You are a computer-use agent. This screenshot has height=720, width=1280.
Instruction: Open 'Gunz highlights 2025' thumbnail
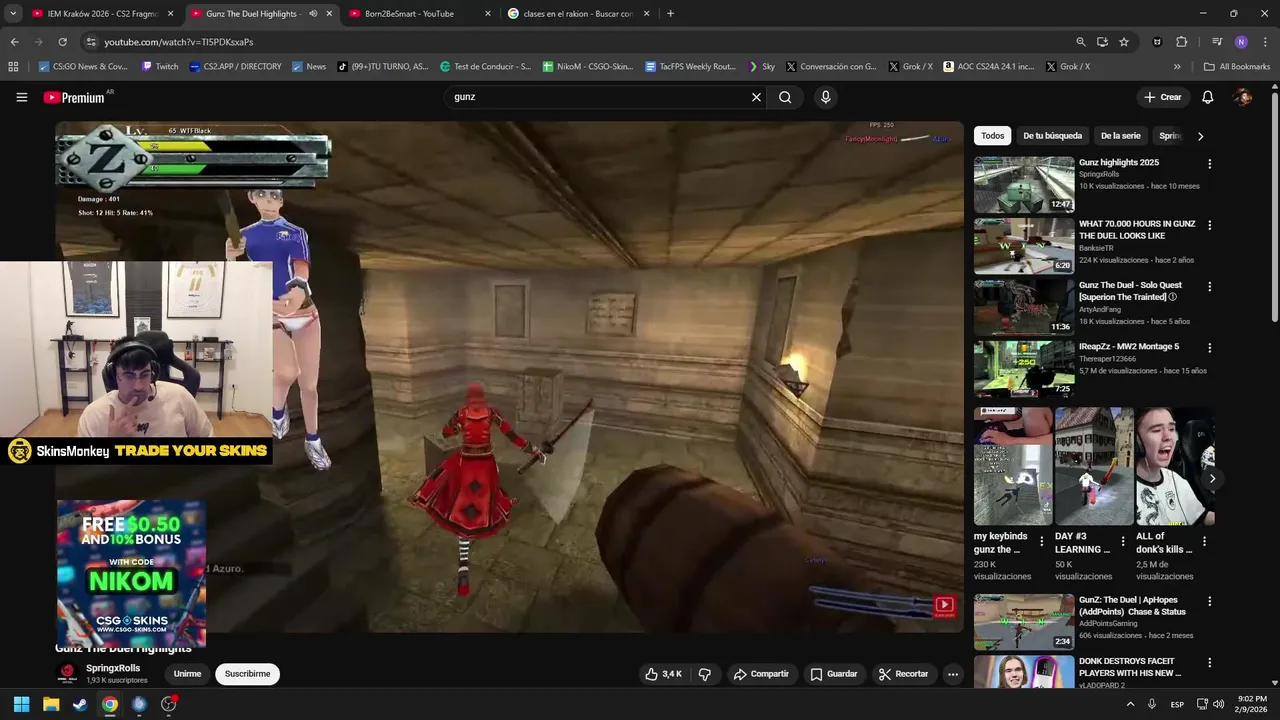[1024, 184]
